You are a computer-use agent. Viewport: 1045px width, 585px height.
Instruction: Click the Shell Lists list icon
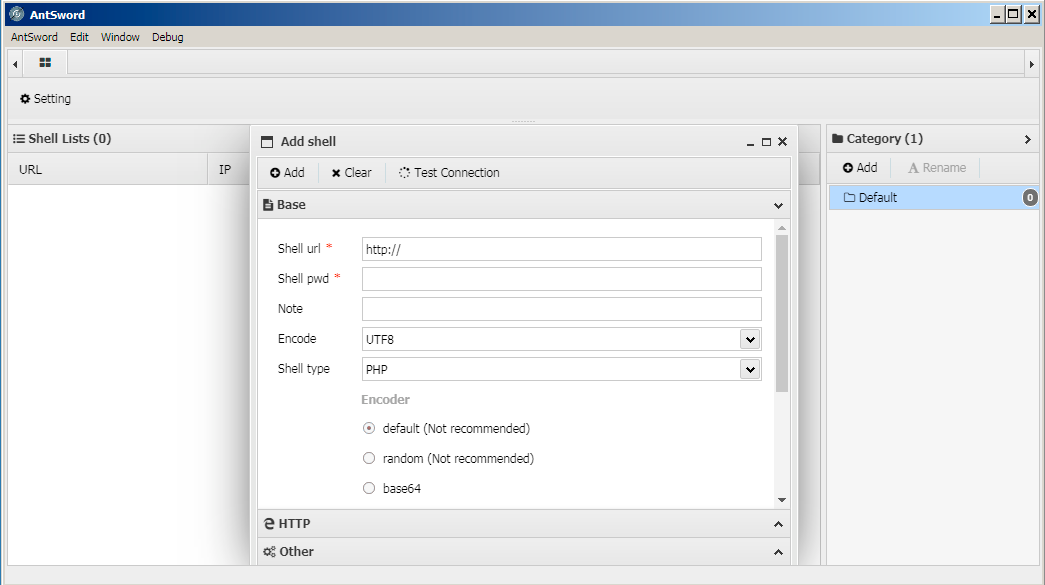click(x=19, y=139)
